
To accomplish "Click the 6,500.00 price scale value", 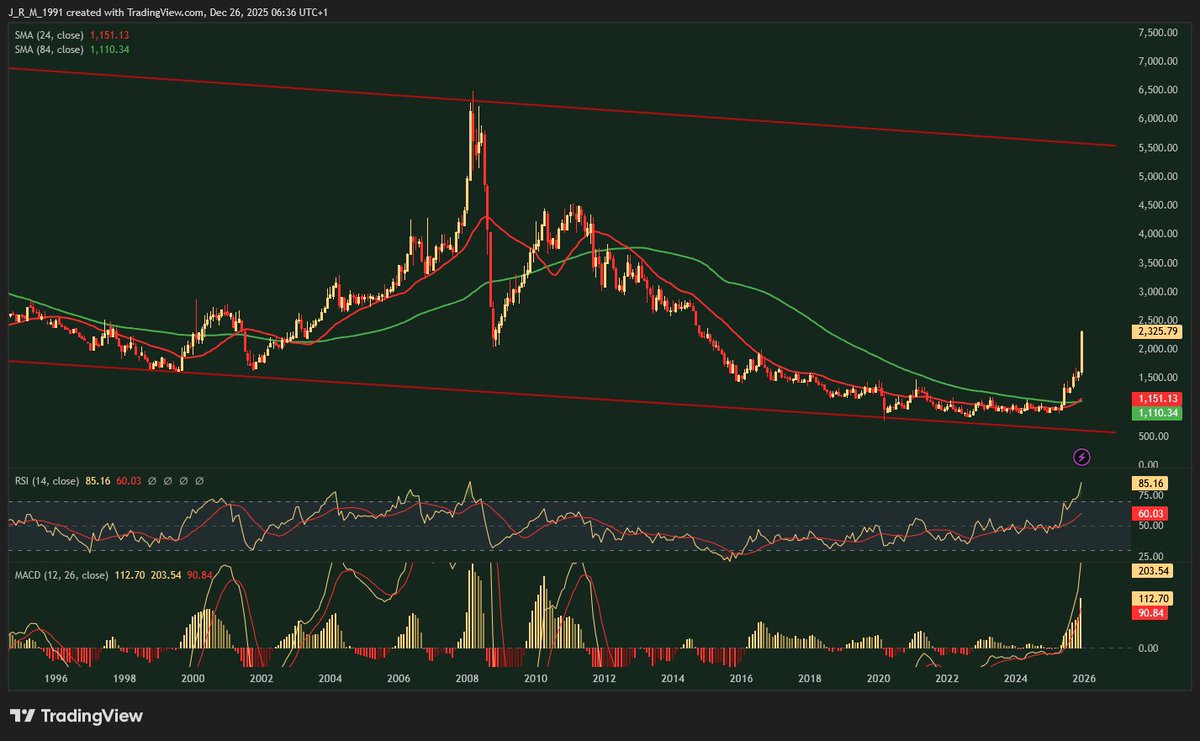I will 1158,90.
